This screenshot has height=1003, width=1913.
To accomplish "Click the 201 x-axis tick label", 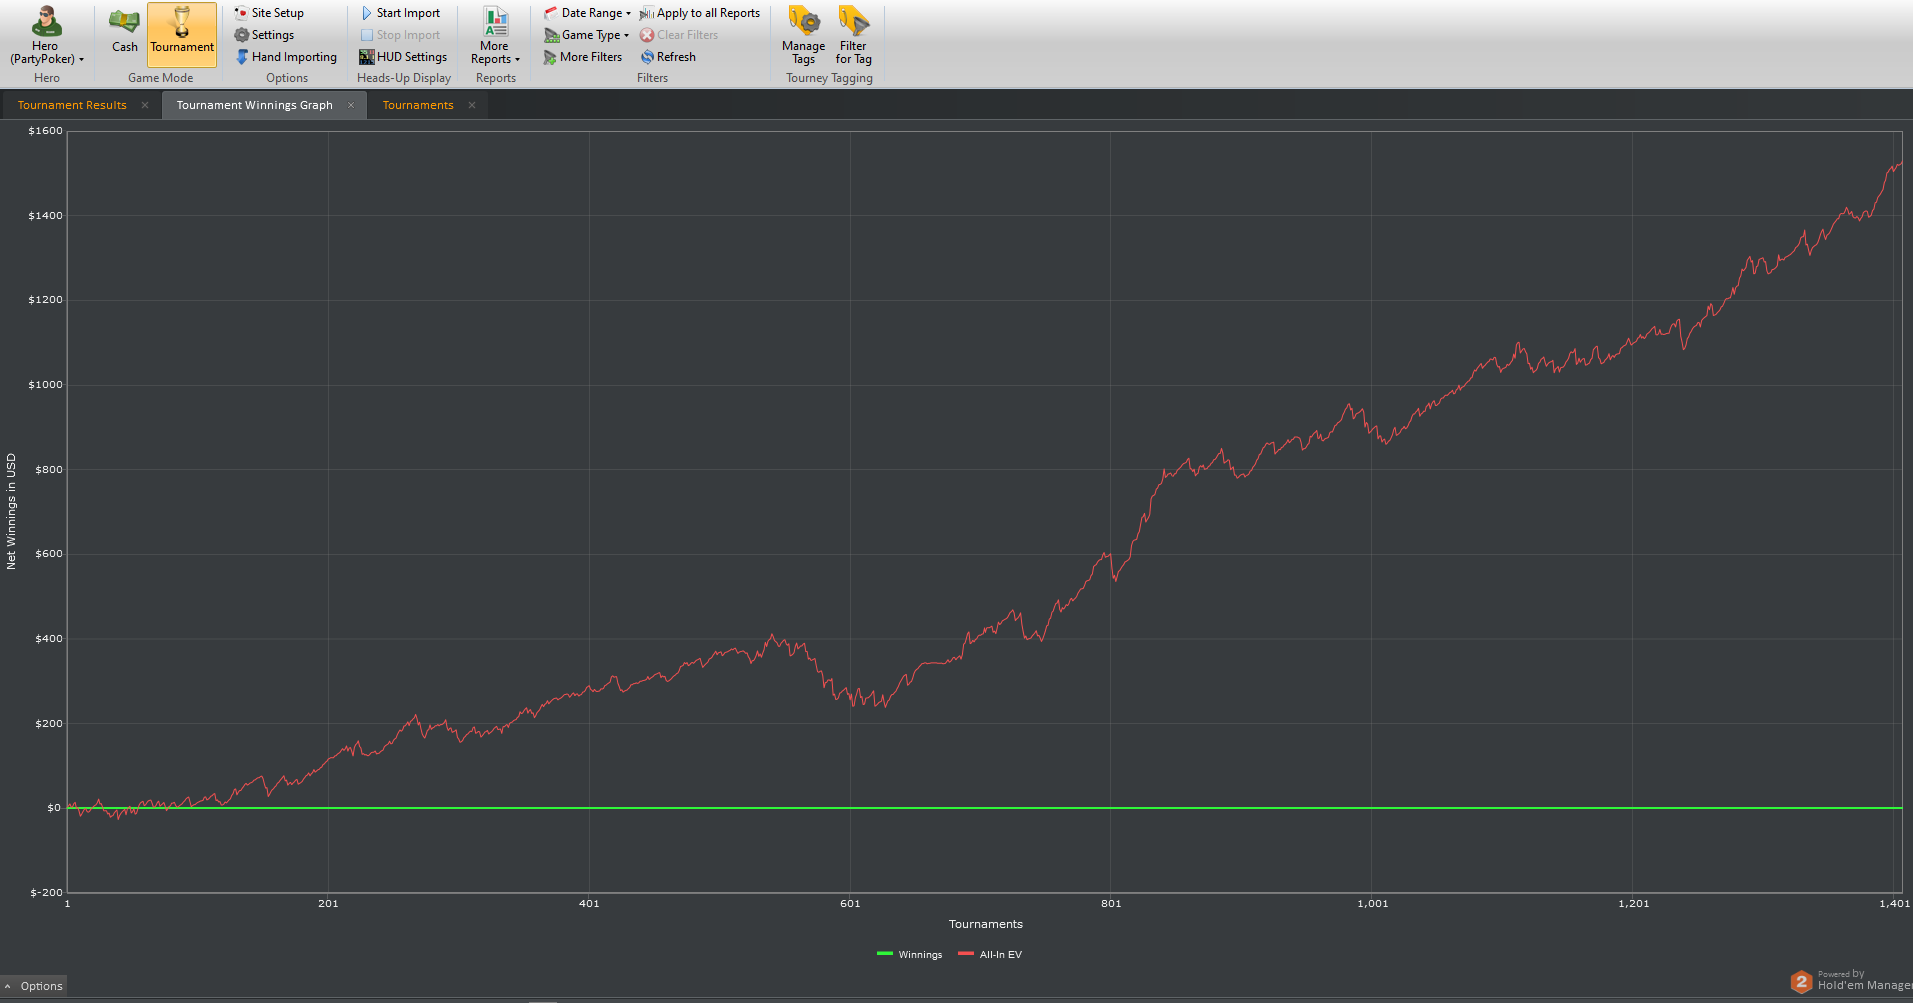I will click(328, 904).
